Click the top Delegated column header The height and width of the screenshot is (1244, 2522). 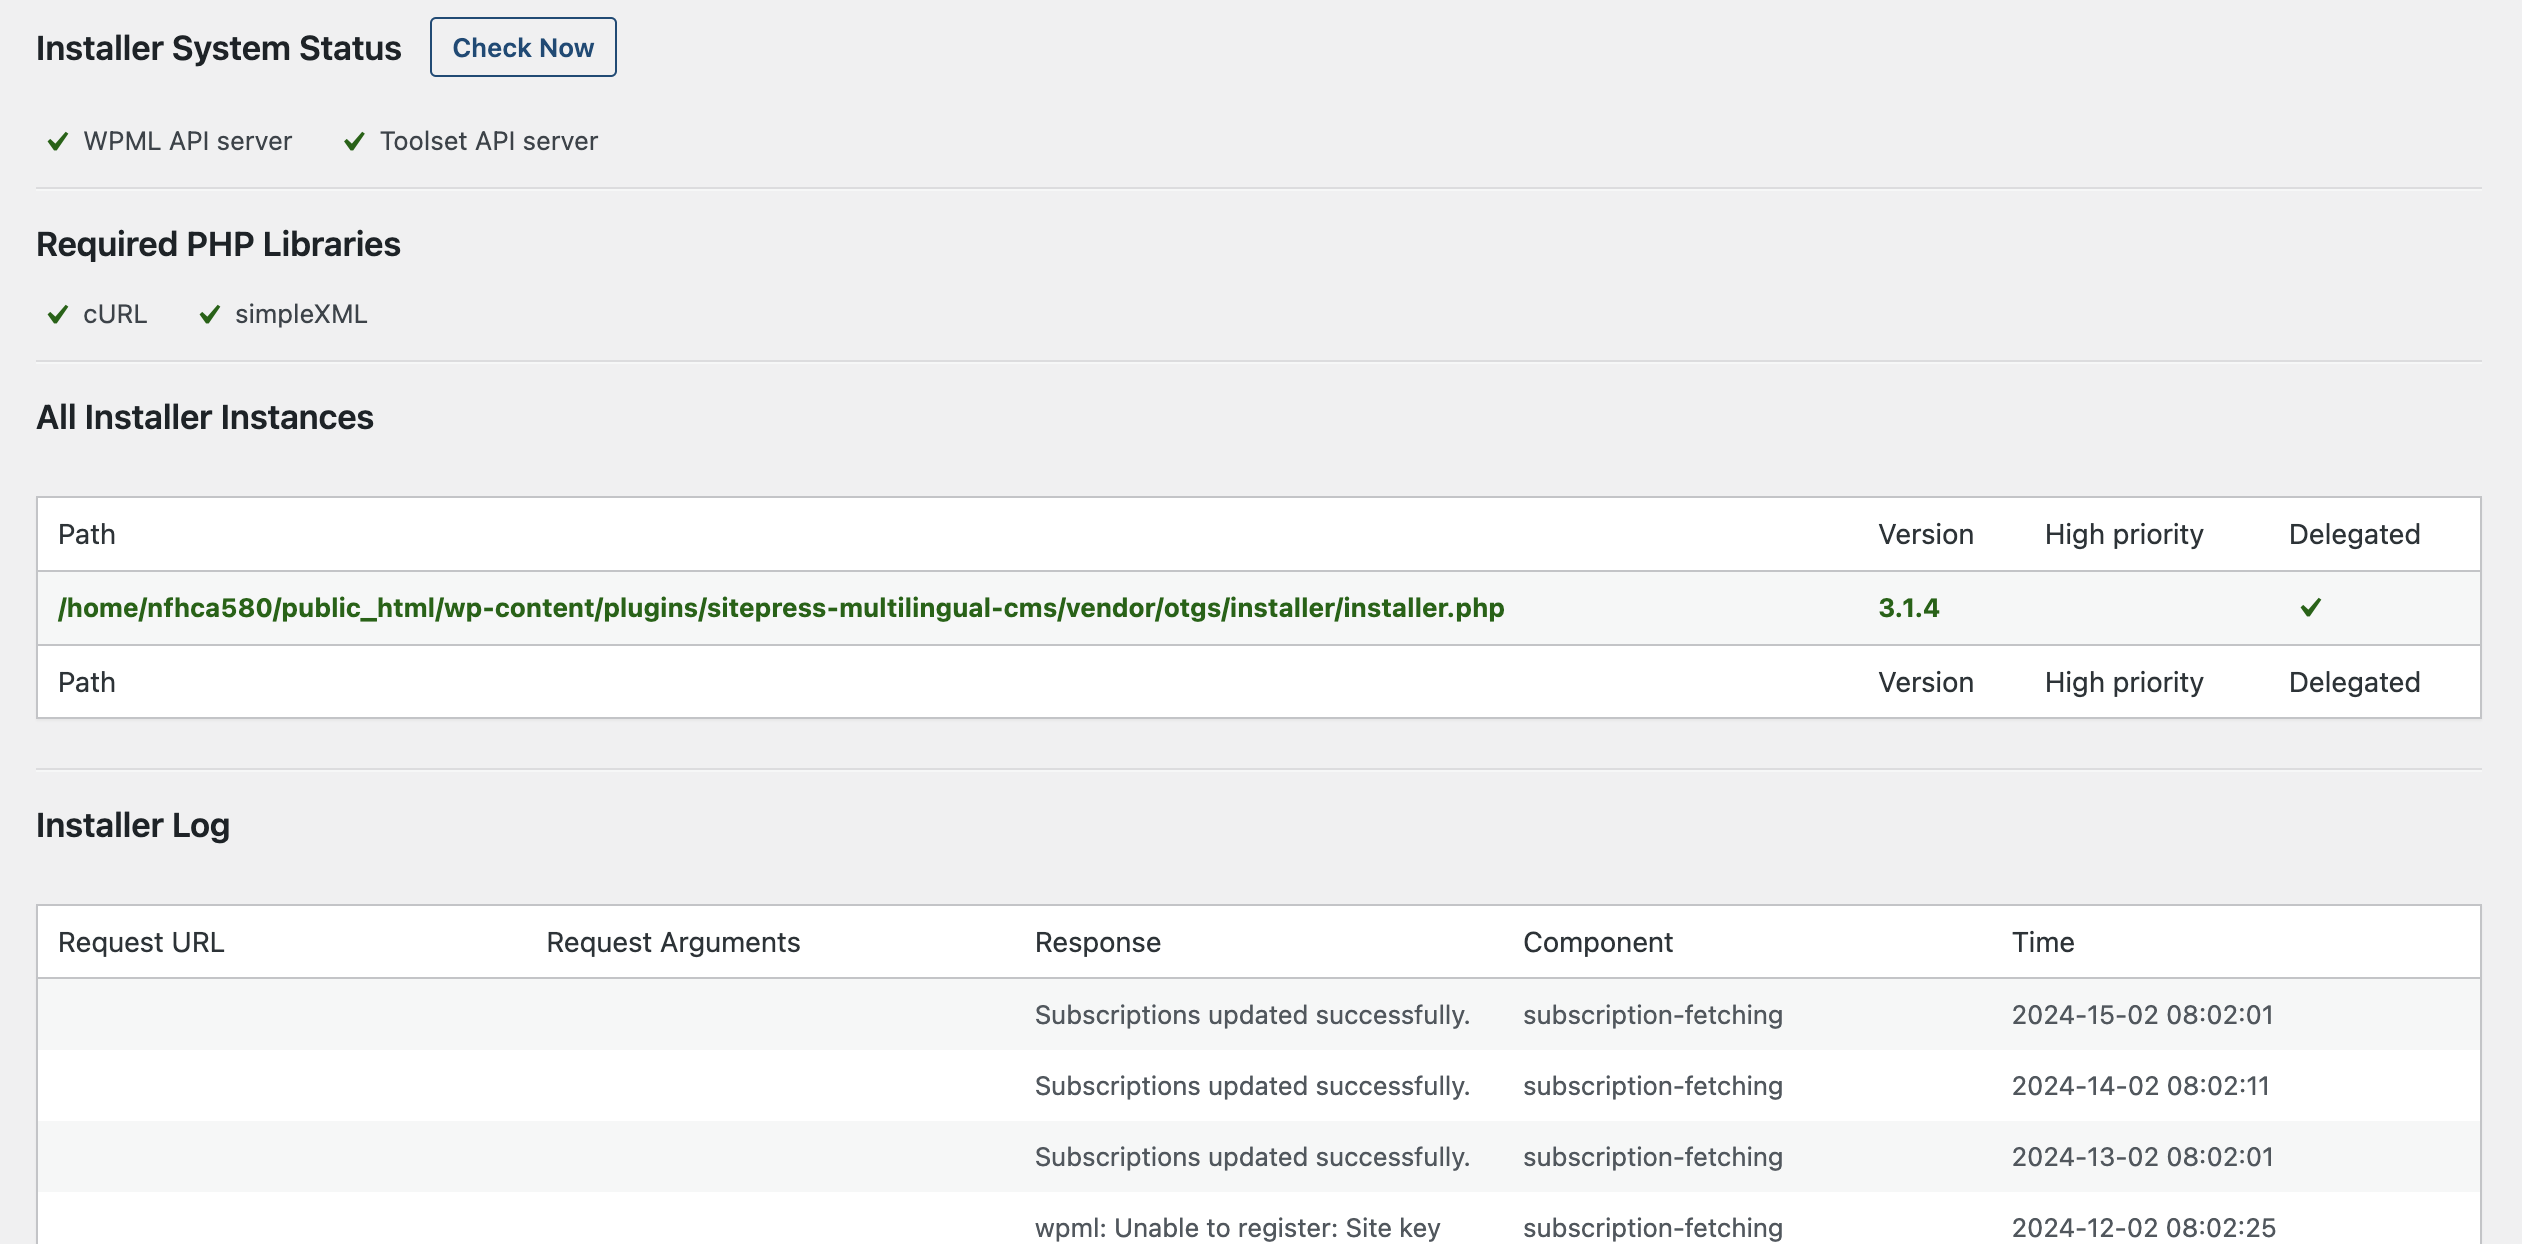2355,534
